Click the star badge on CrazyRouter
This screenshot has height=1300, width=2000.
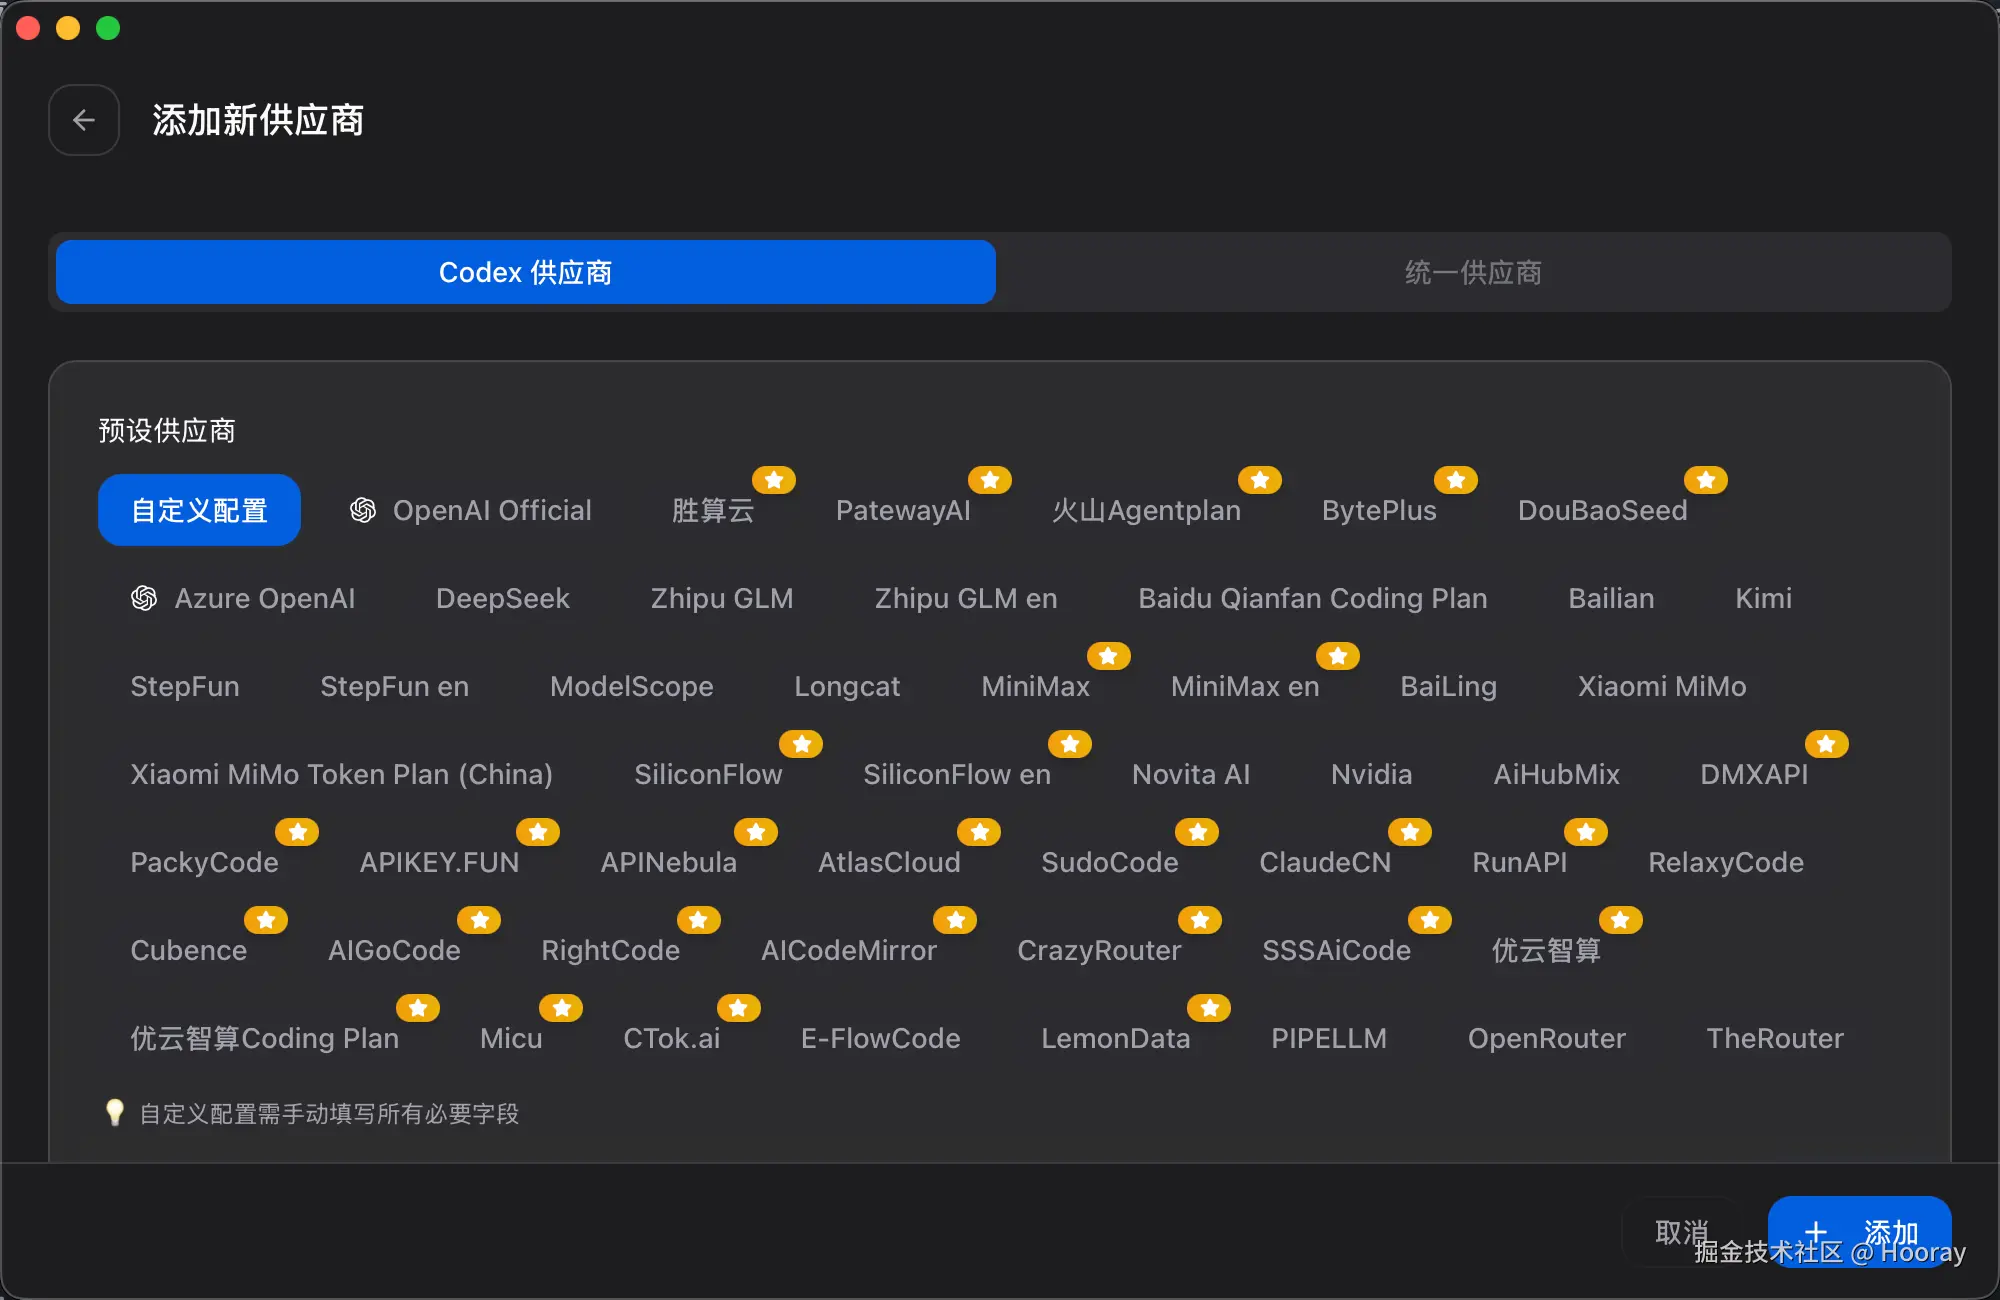(1200, 920)
